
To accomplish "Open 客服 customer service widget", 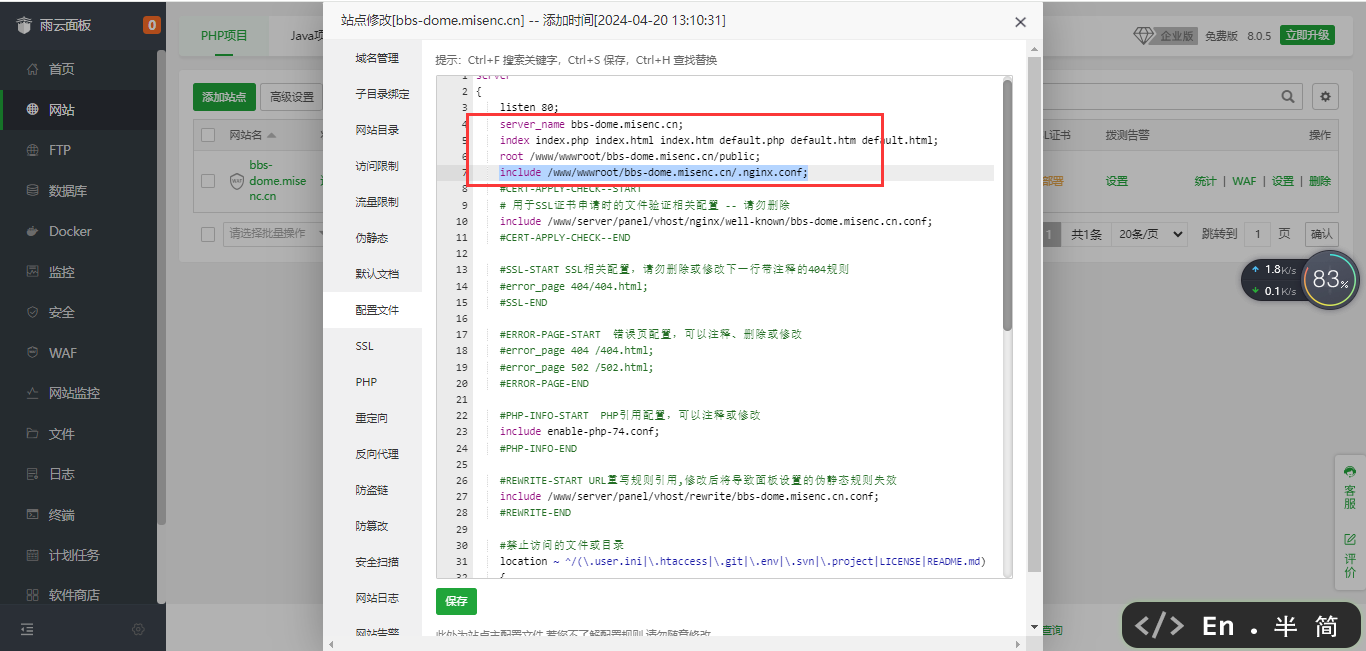I will 1350,488.
